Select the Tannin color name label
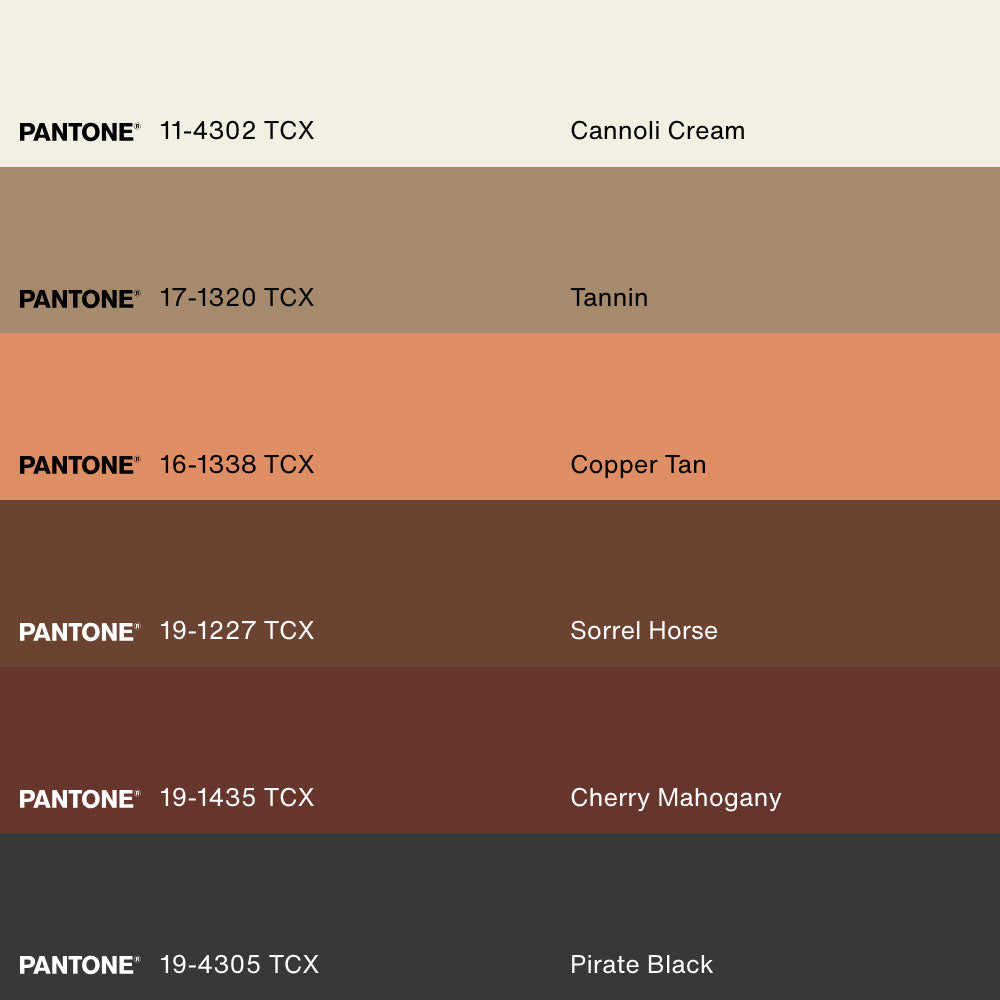Screen dimensions: 1000x1000 pos(609,298)
